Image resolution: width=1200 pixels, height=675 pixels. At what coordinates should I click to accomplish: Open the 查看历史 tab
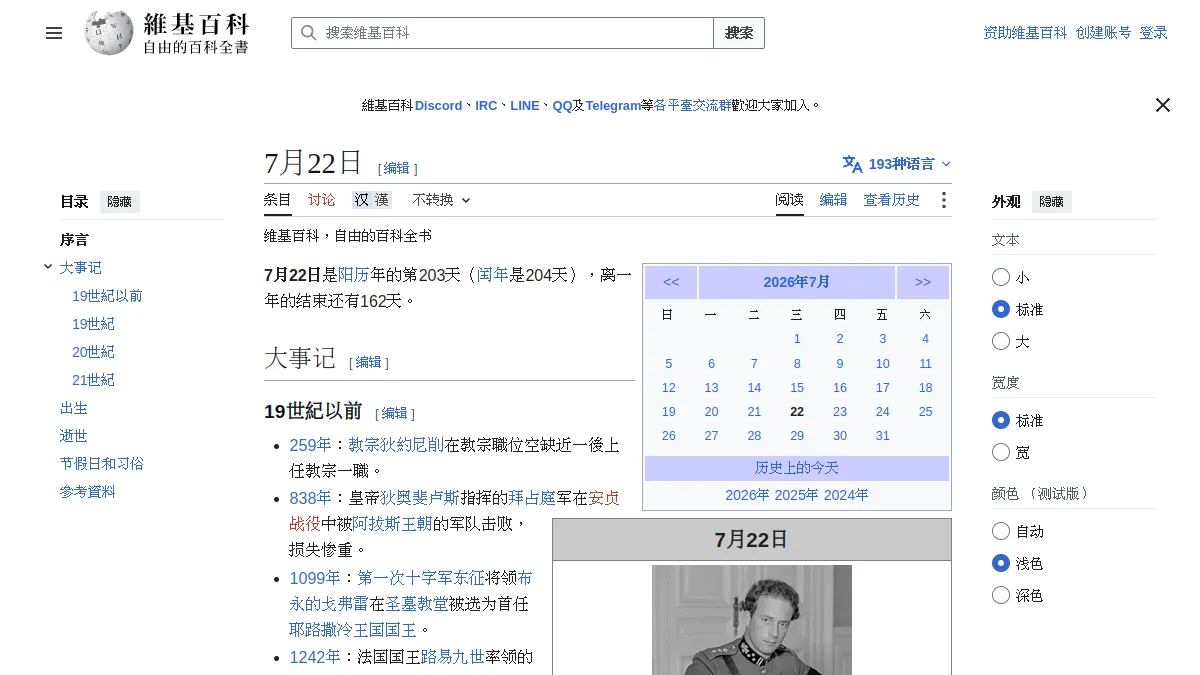tap(892, 200)
